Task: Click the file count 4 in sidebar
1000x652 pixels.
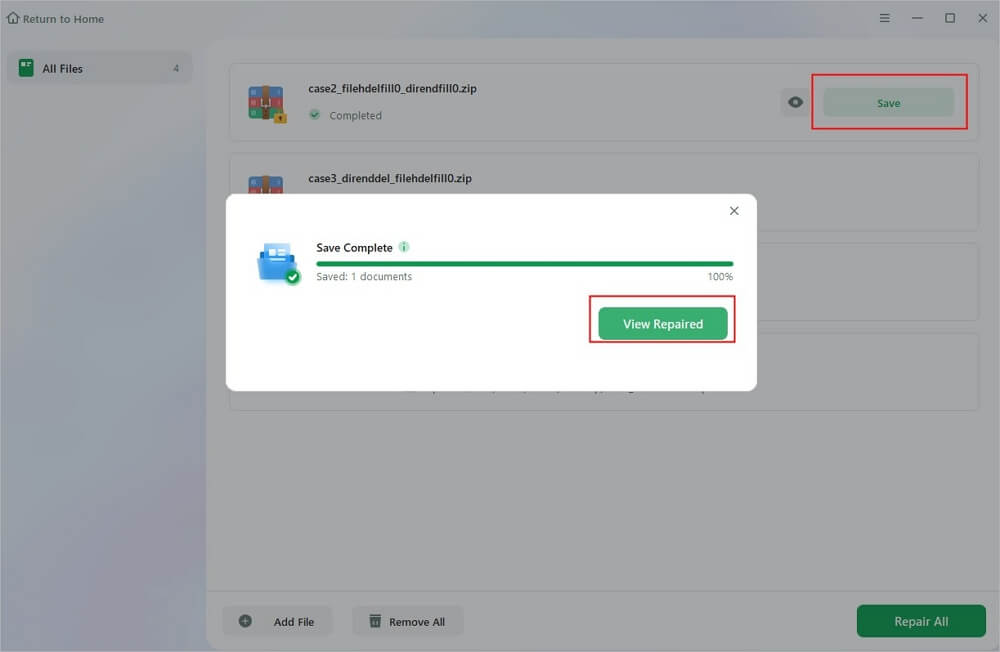Action: tap(176, 68)
